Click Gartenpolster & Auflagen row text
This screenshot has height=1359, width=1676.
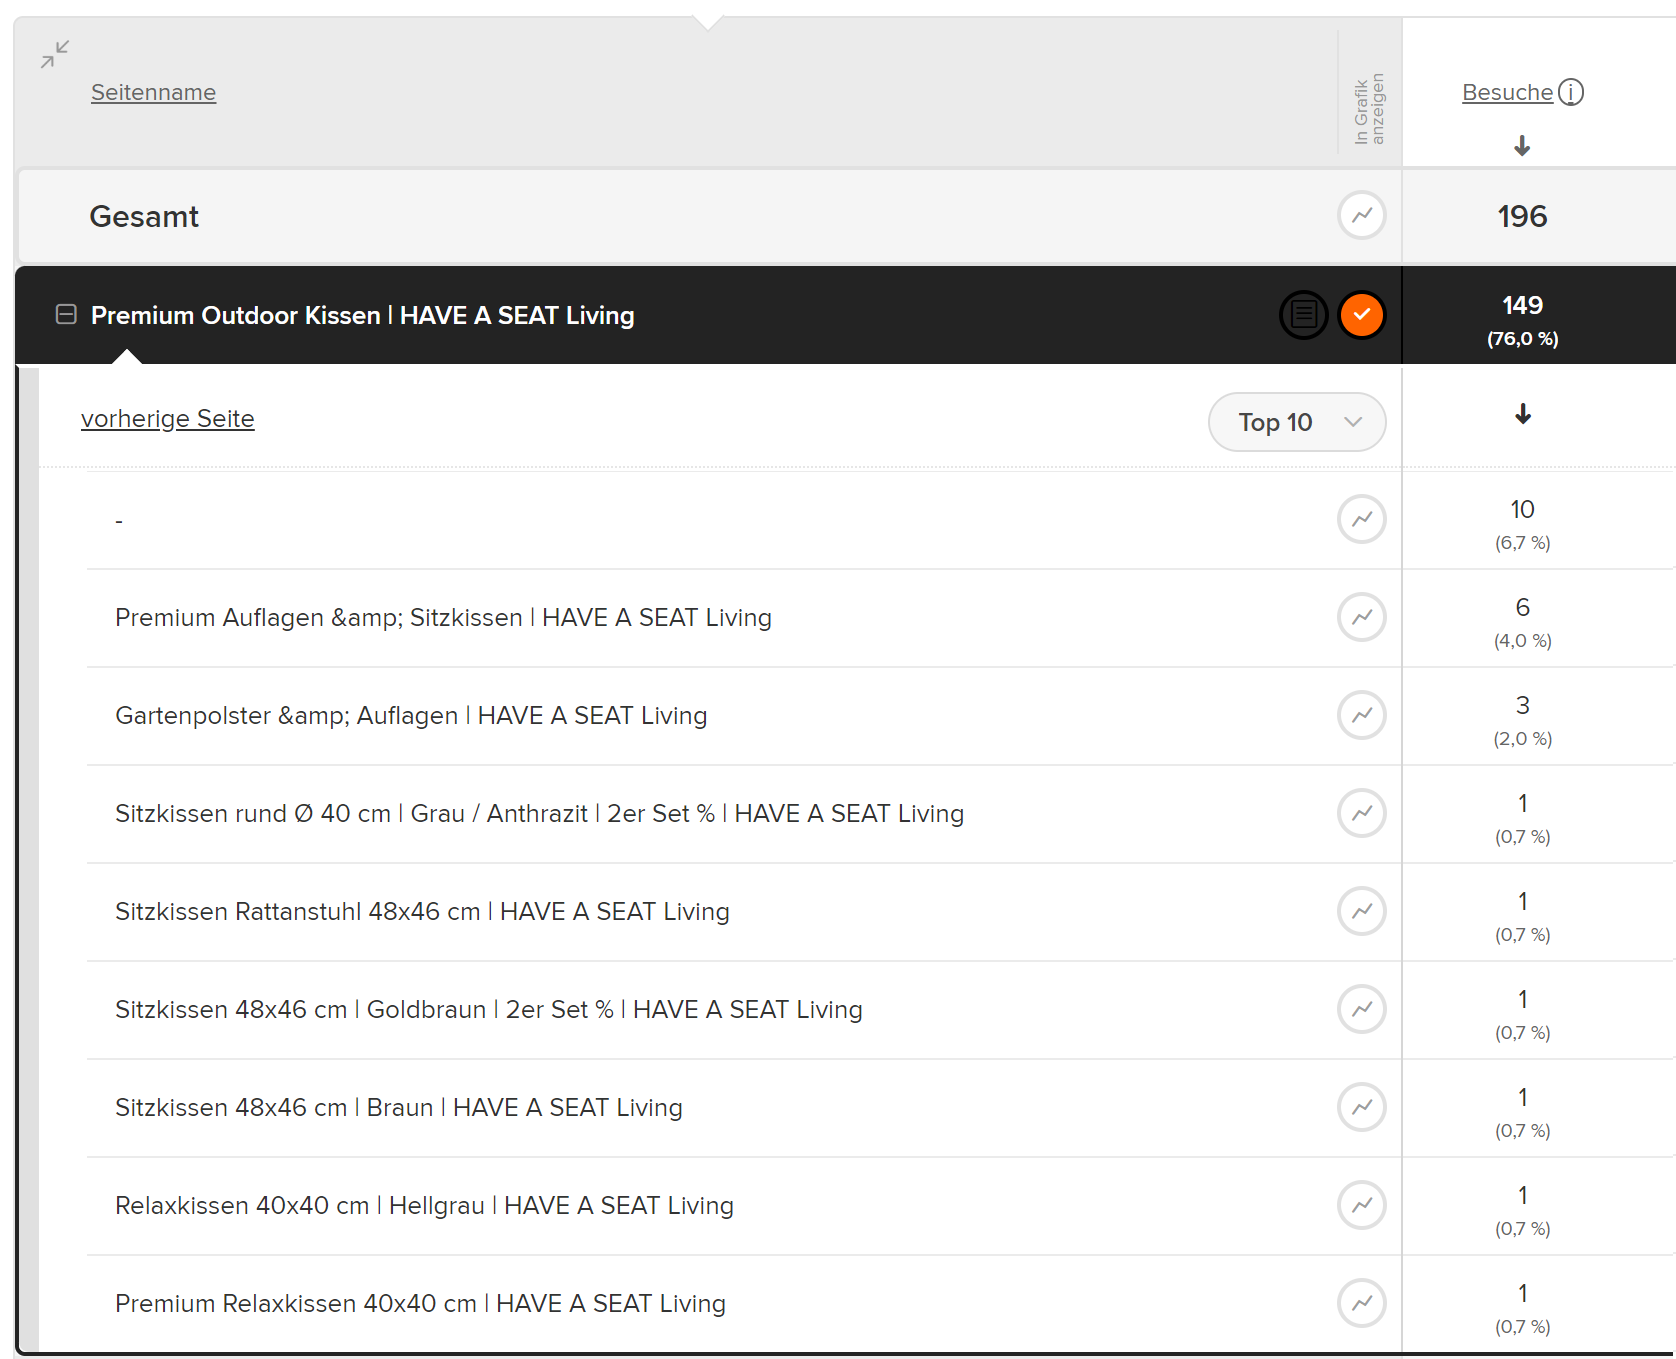411,715
